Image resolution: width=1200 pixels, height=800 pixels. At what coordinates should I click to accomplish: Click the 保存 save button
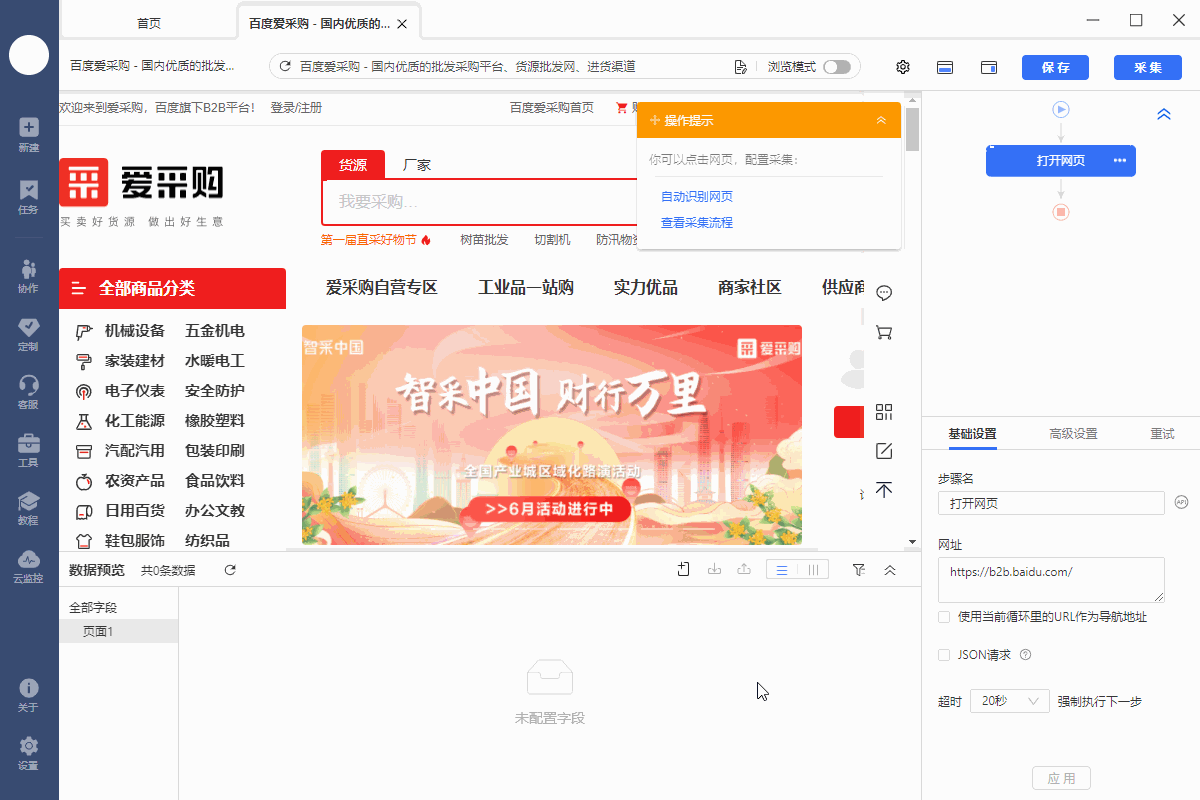click(x=1055, y=67)
